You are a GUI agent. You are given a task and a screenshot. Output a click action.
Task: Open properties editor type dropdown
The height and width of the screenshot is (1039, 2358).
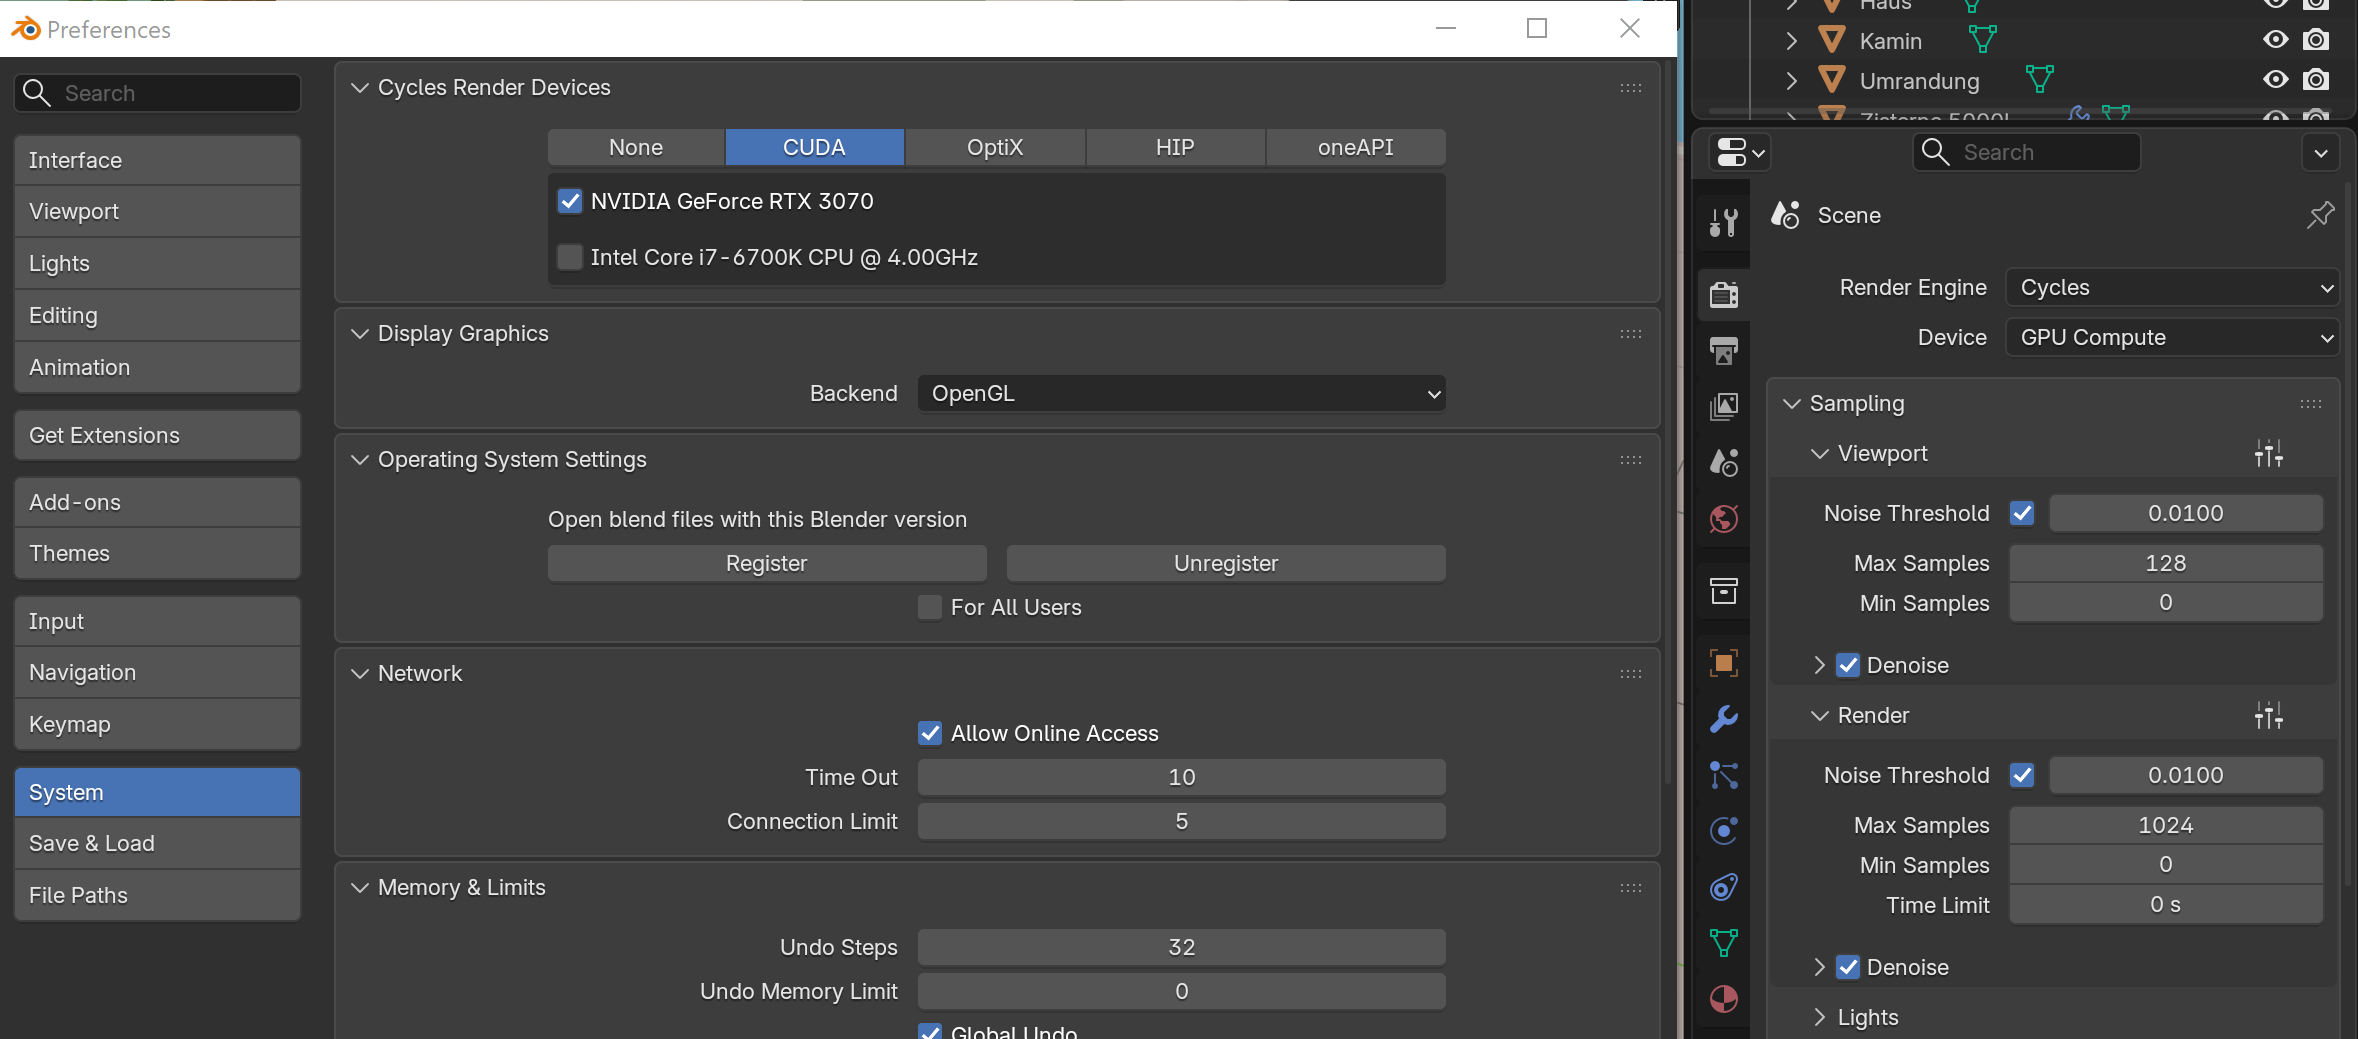[1740, 153]
